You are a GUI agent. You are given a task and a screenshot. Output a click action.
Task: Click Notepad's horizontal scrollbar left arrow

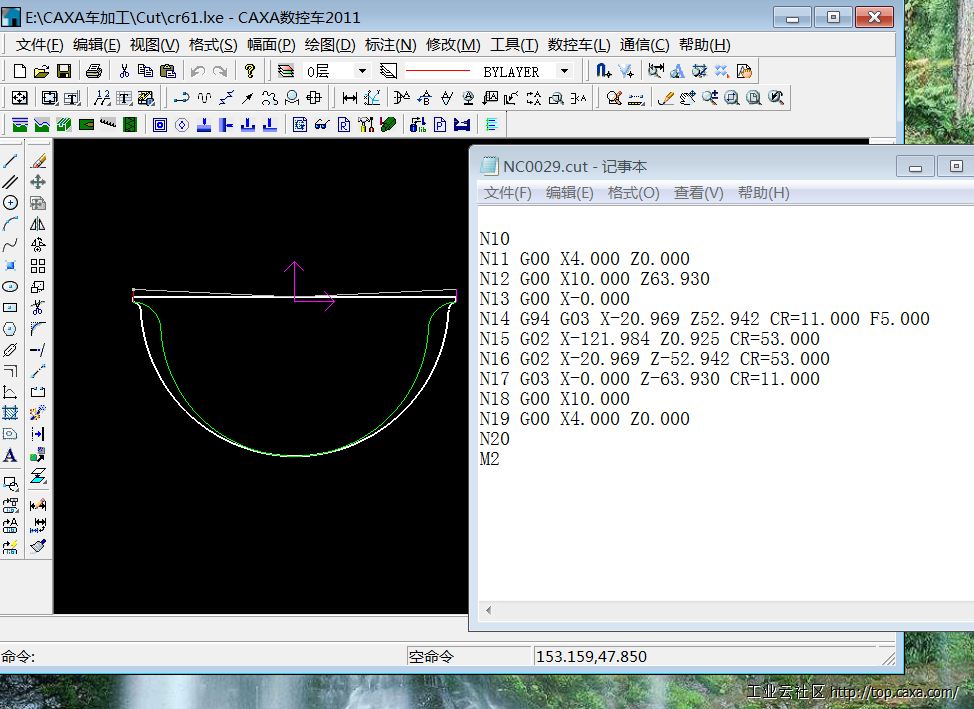pyautogui.click(x=488, y=609)
